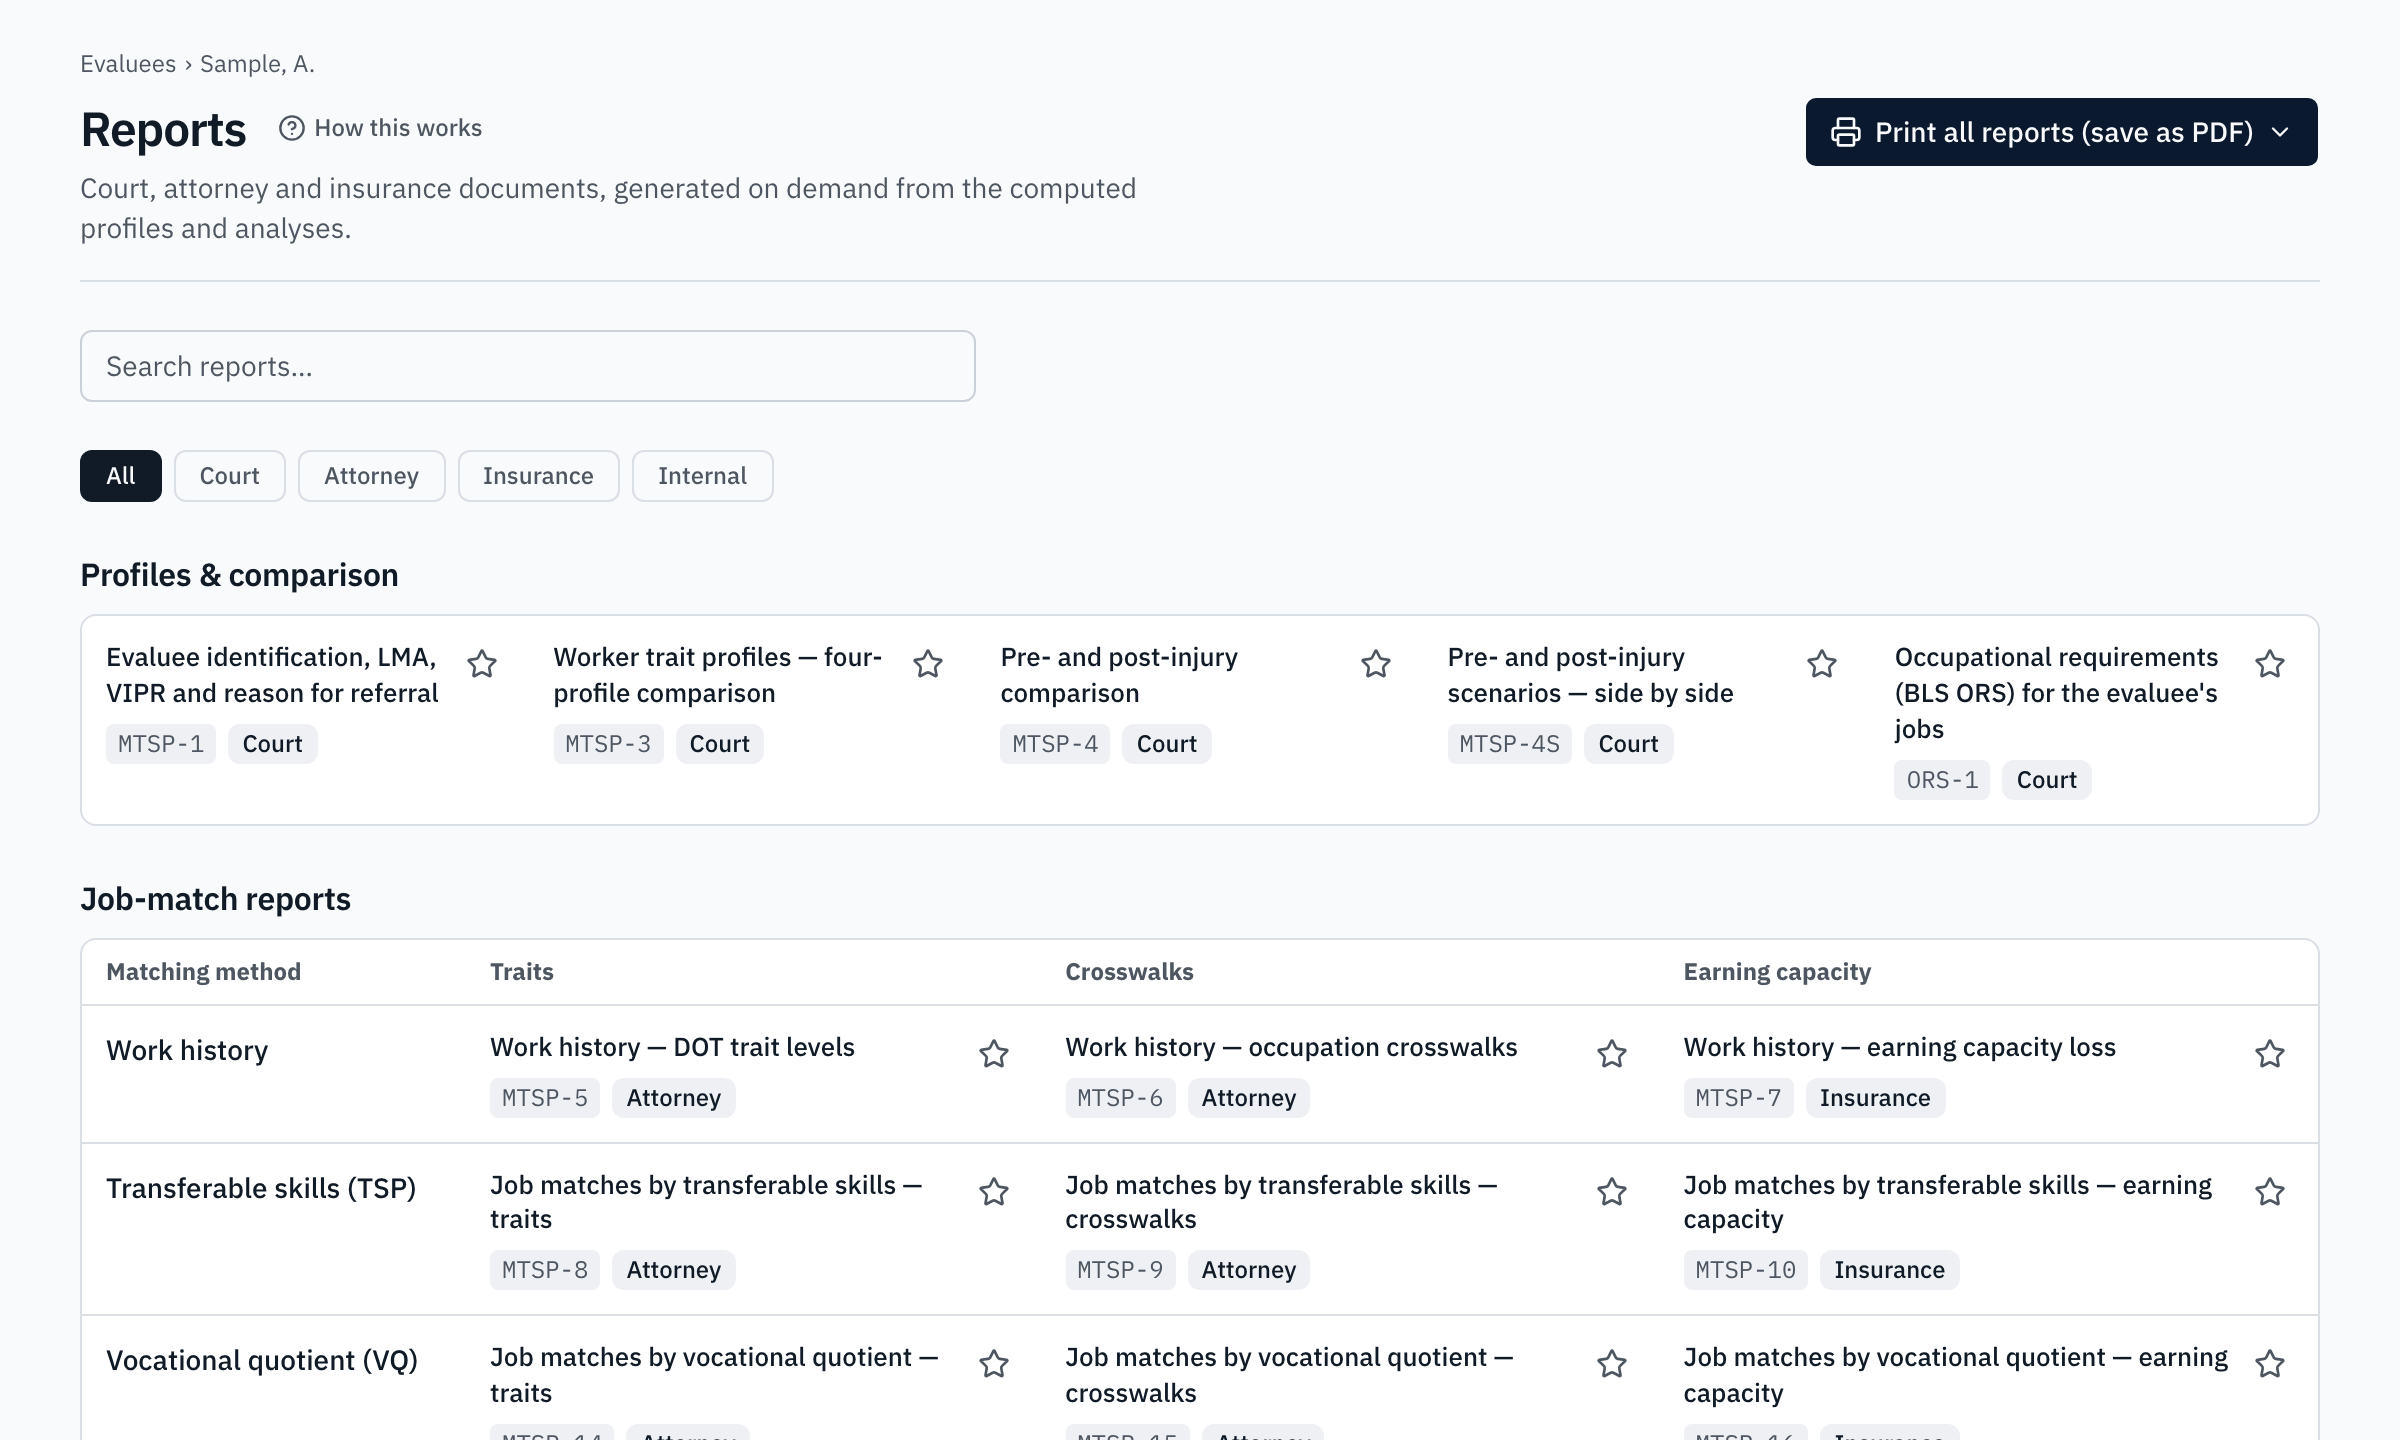Favorite transferable skills — crosswalks report

pos(1612,1192)
